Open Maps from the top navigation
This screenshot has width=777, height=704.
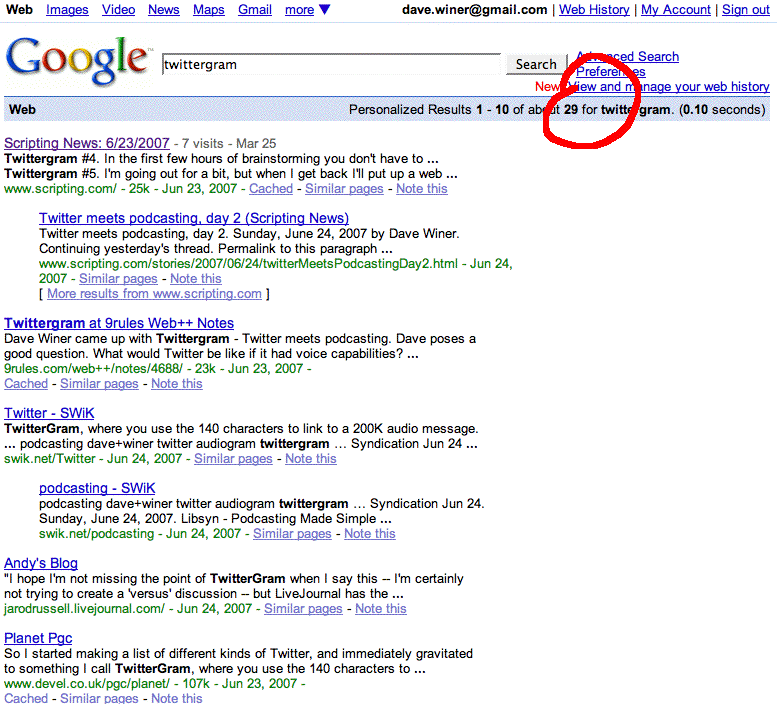pyautogui.click(x=209, y=10)
